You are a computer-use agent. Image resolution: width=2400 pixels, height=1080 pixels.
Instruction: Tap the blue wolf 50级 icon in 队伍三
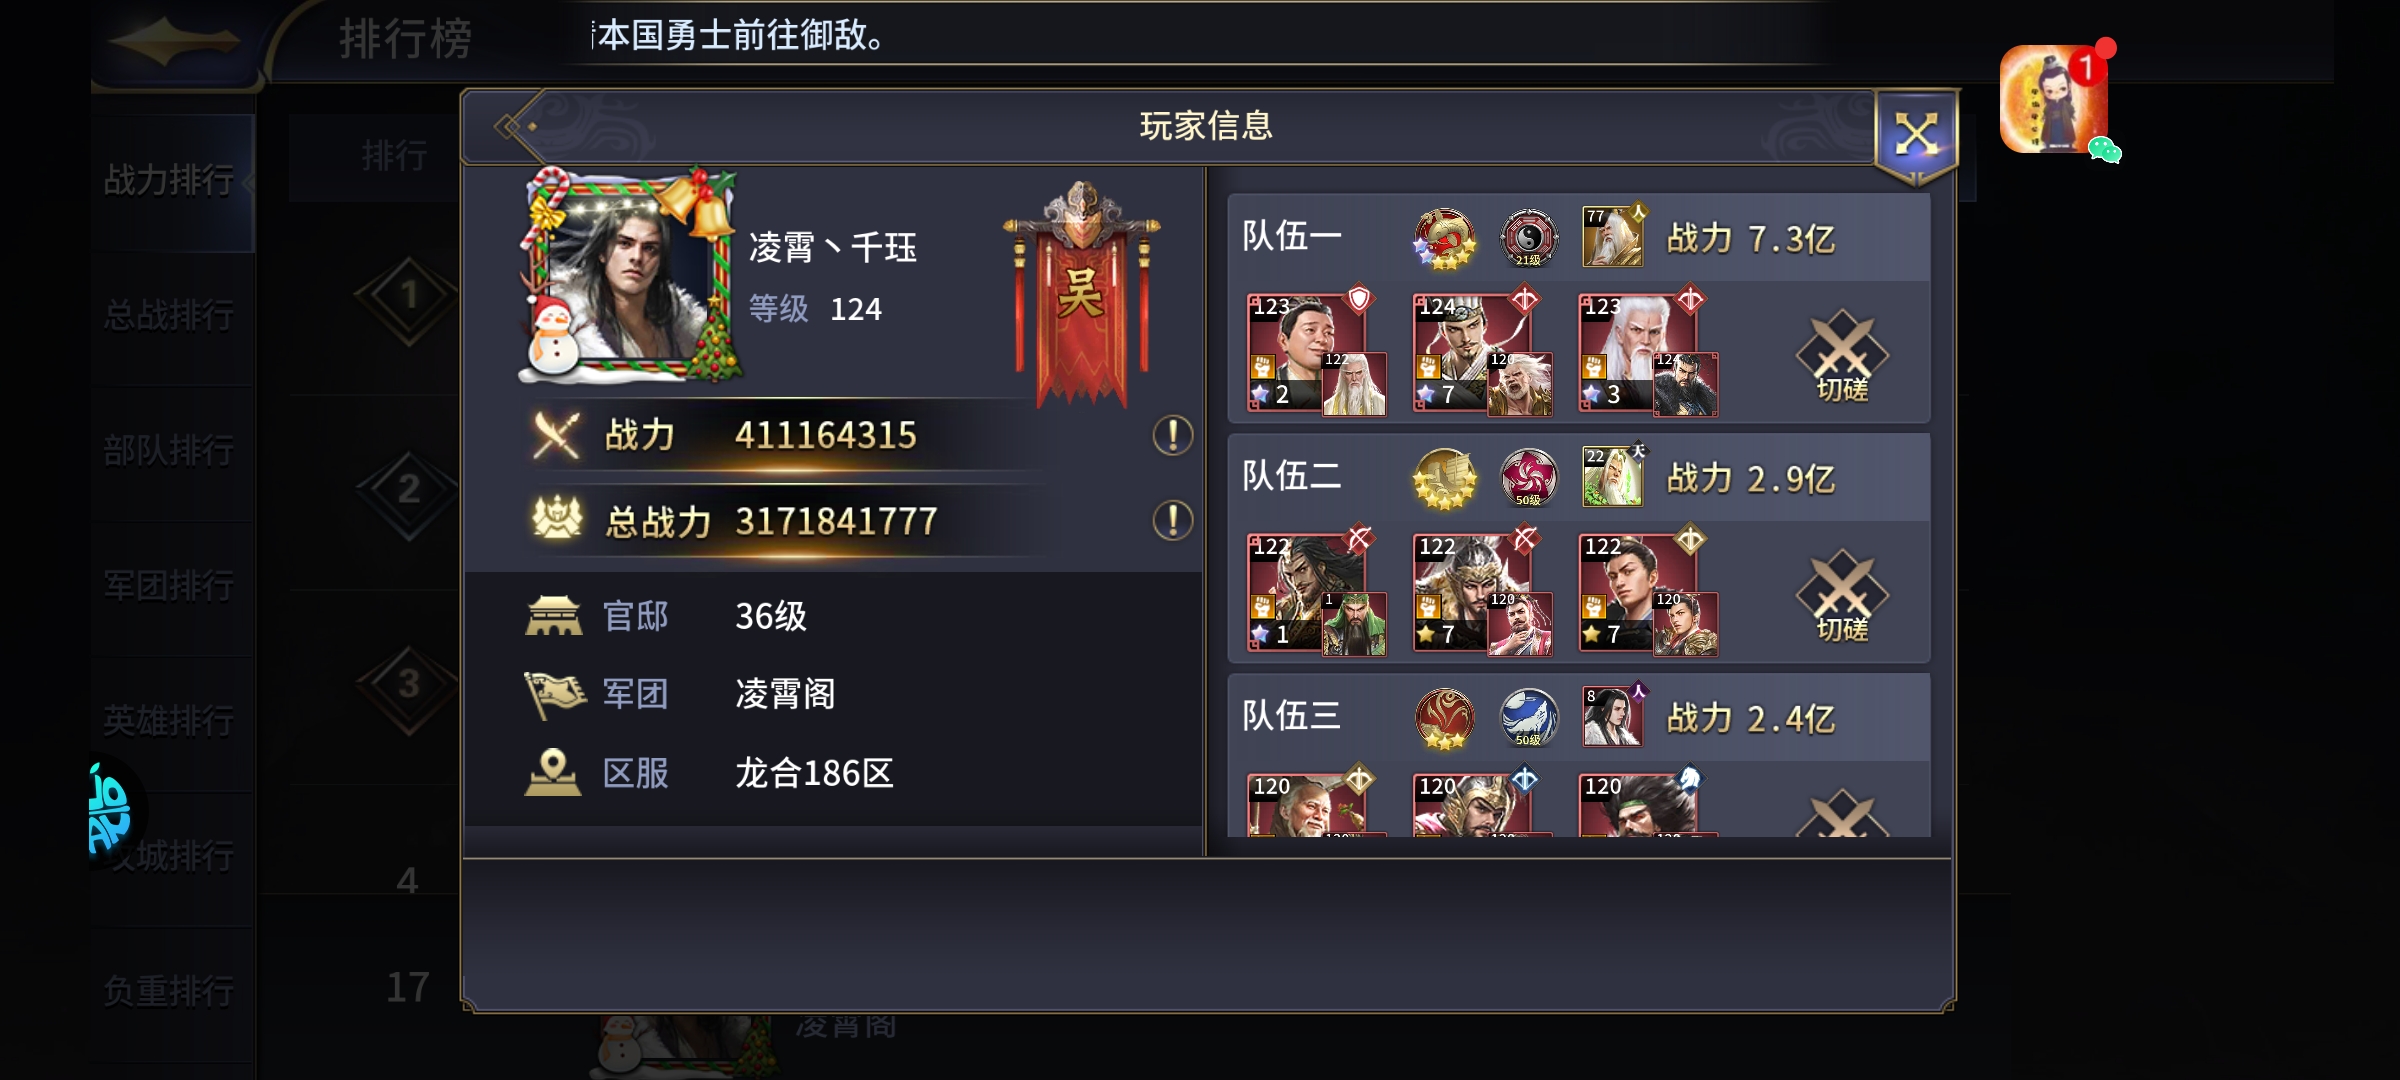1528,718
